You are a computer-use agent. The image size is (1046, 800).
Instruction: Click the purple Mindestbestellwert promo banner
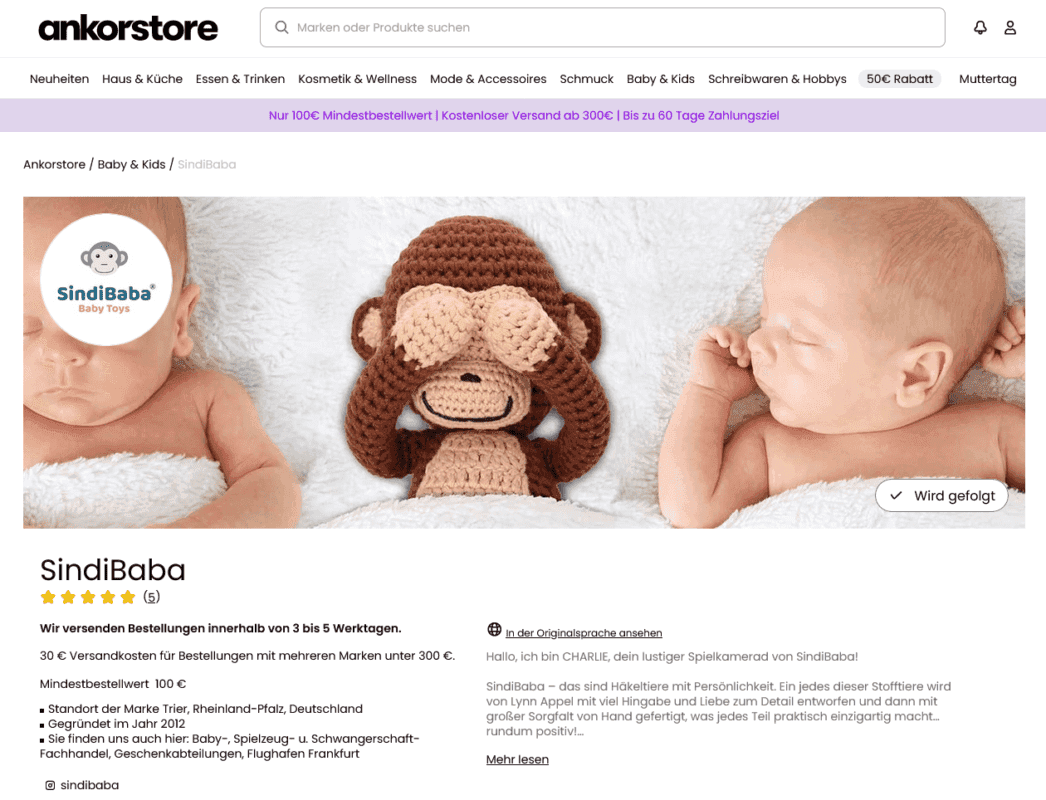[x=523, y=115]
